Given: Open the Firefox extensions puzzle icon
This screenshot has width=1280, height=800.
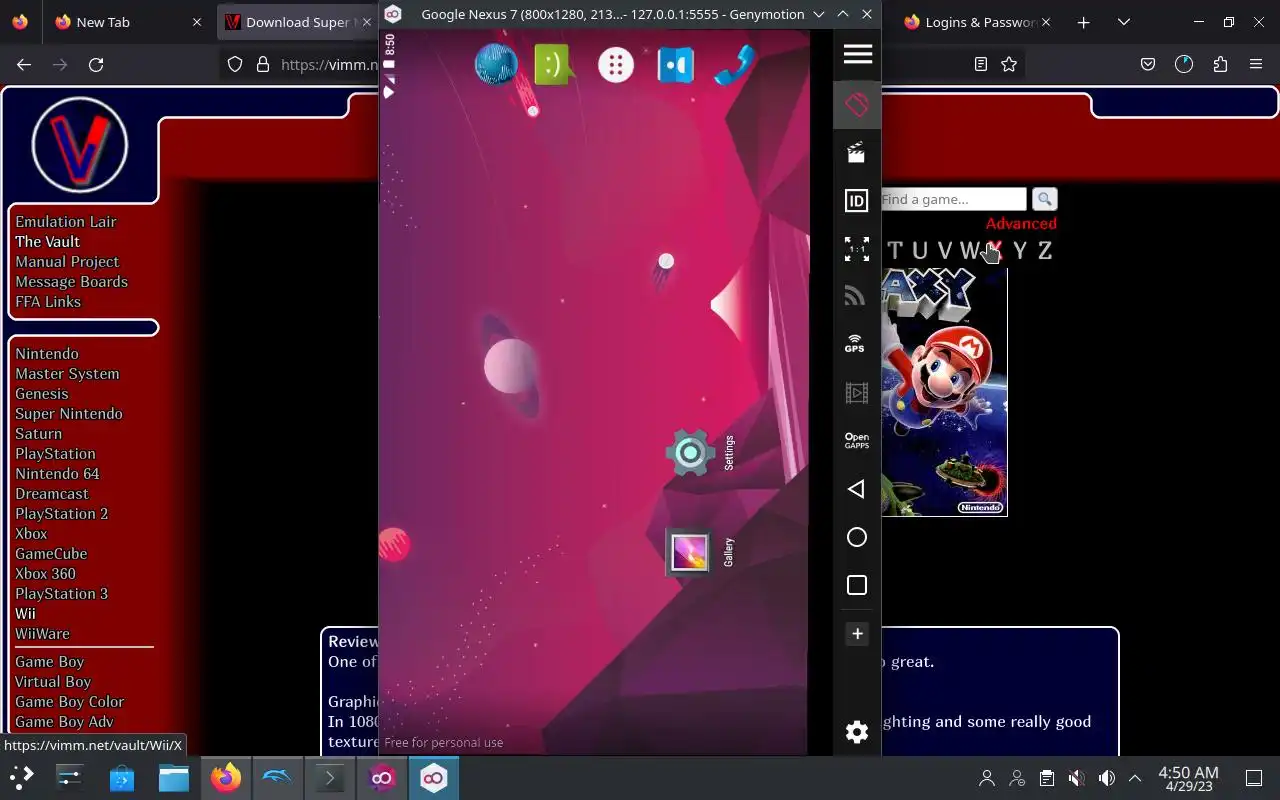Looking at the screenshot, I should click(1220, 64).
